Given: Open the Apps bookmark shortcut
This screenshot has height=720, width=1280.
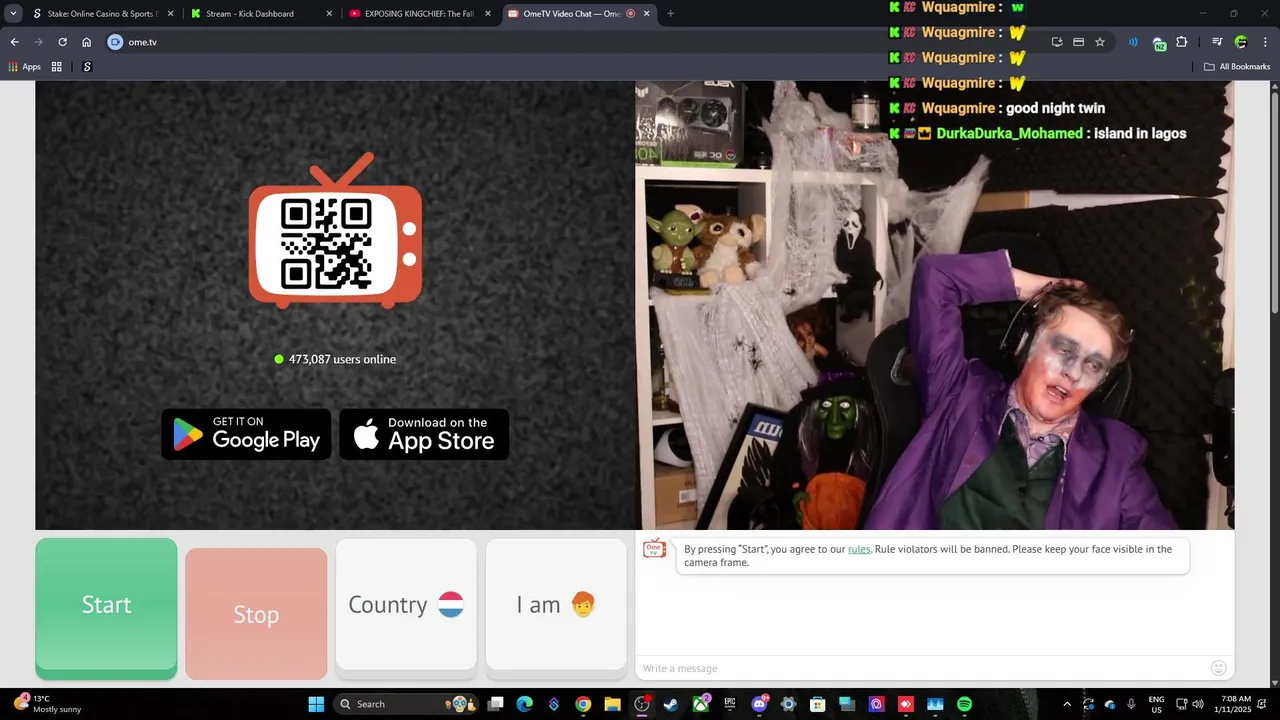Looking at the screenshot, I should click(x=25, y=67).
